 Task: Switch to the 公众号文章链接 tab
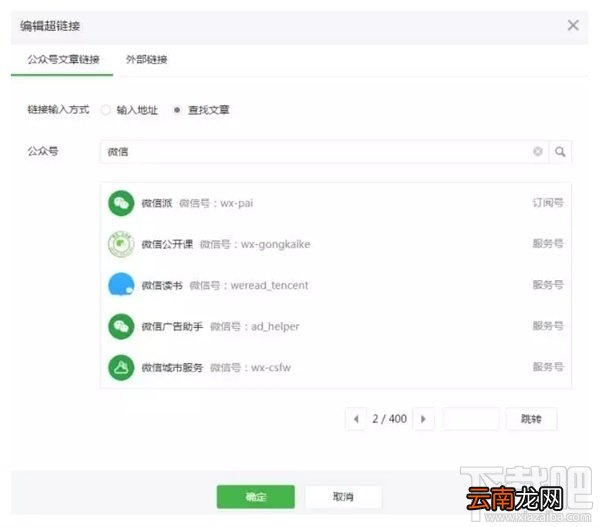click(63, 59)
